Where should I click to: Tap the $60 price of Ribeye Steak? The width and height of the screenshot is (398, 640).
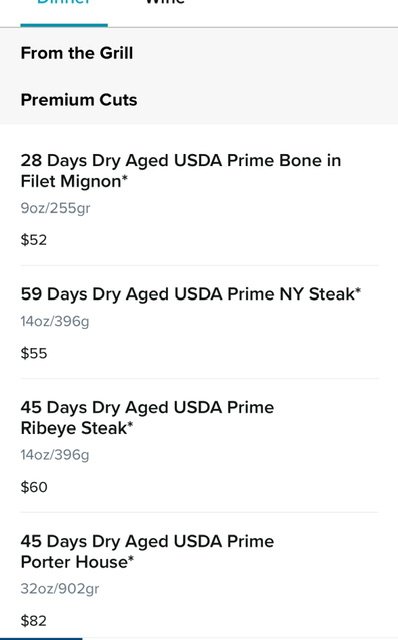click(34, 487)
